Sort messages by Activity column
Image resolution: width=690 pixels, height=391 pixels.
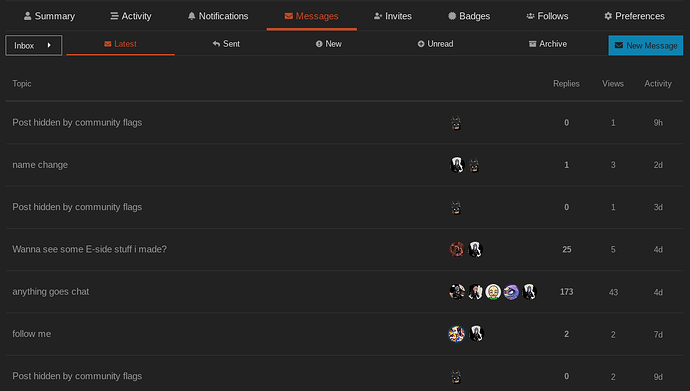coord(658,84)
